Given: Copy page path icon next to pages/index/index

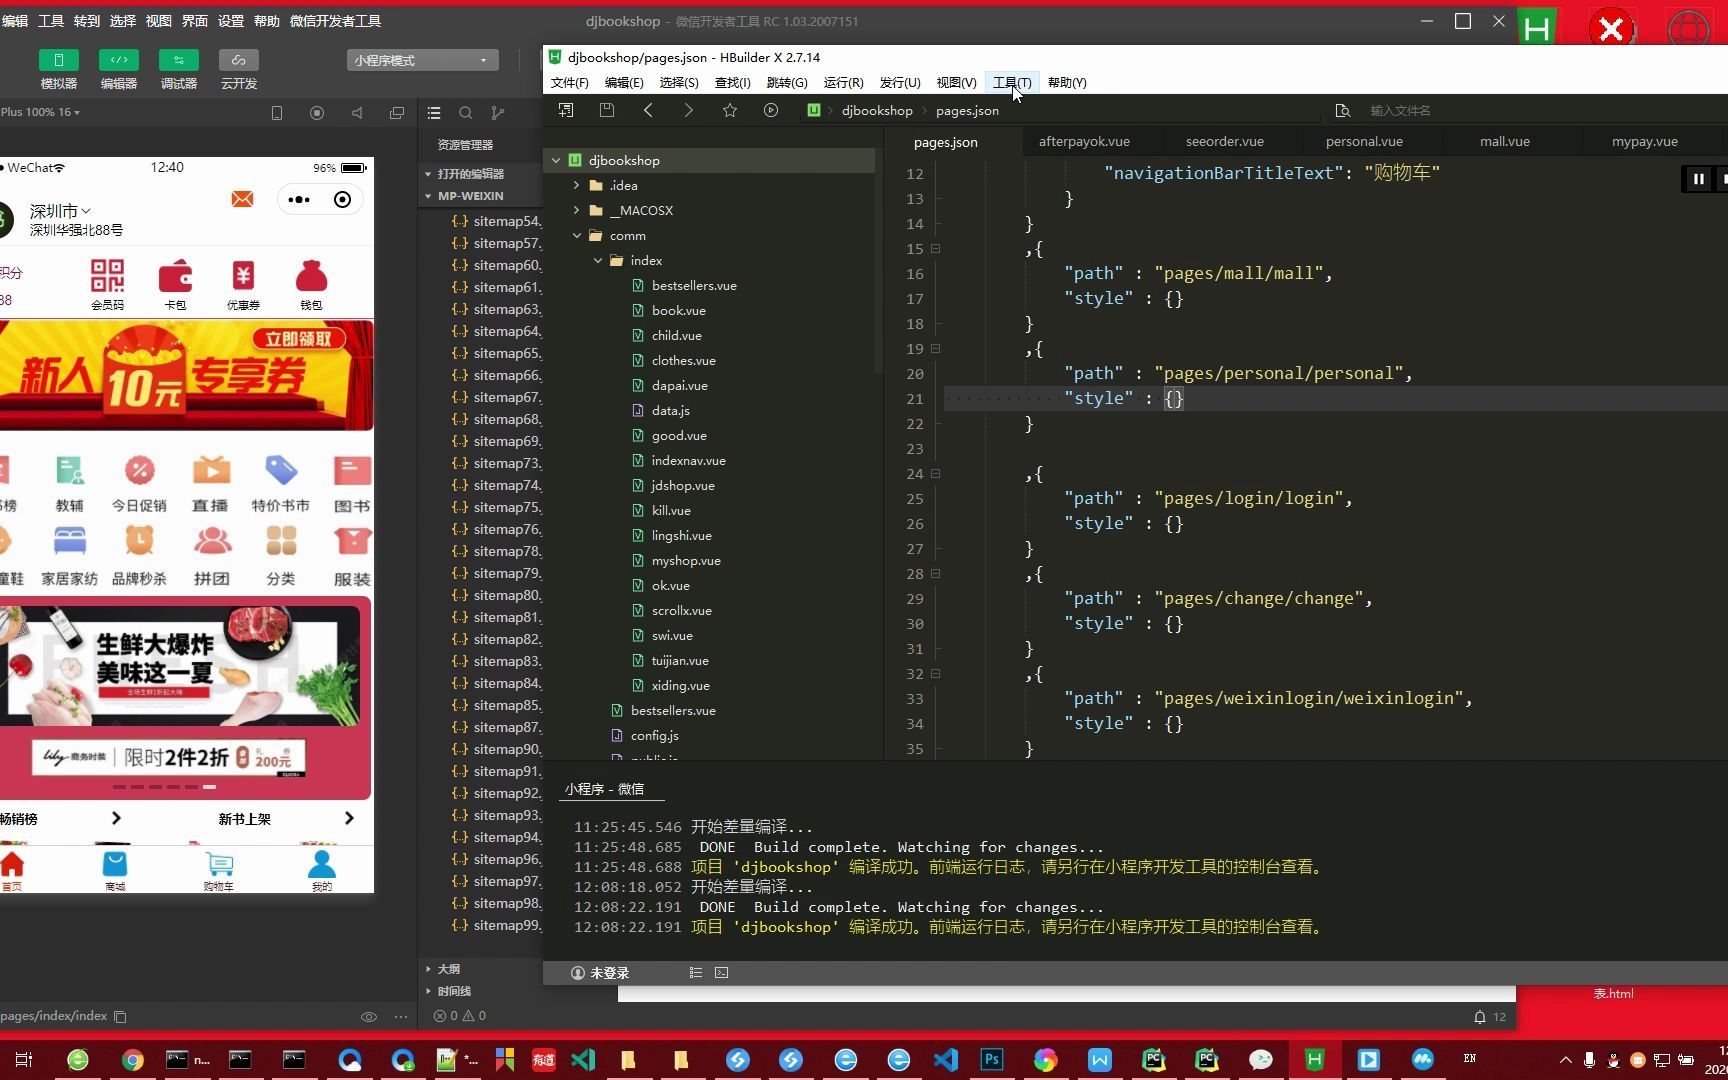Looking at the screenshot, I should 121,1016.
